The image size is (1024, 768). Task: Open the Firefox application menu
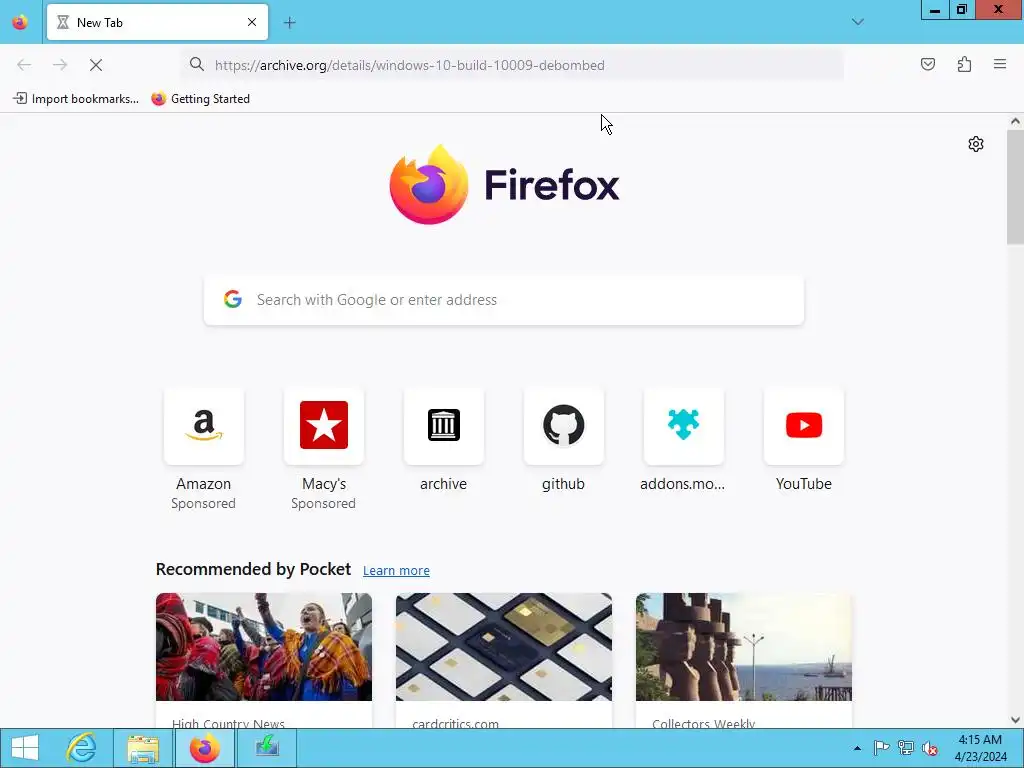(1000, 64)
